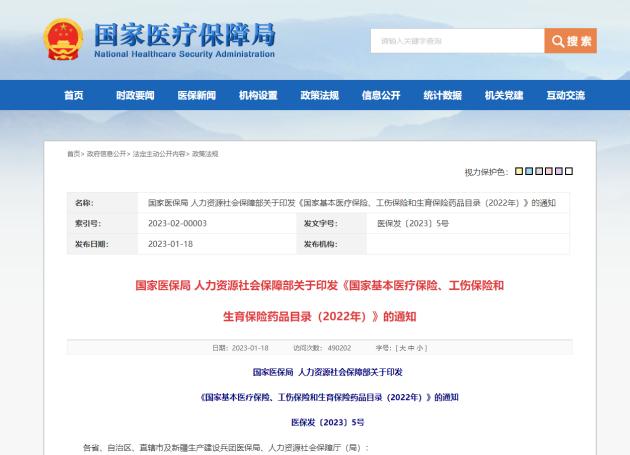This screenshot has height=455, width=630.
Task: Click the national emblem logo
Action: 63,39
